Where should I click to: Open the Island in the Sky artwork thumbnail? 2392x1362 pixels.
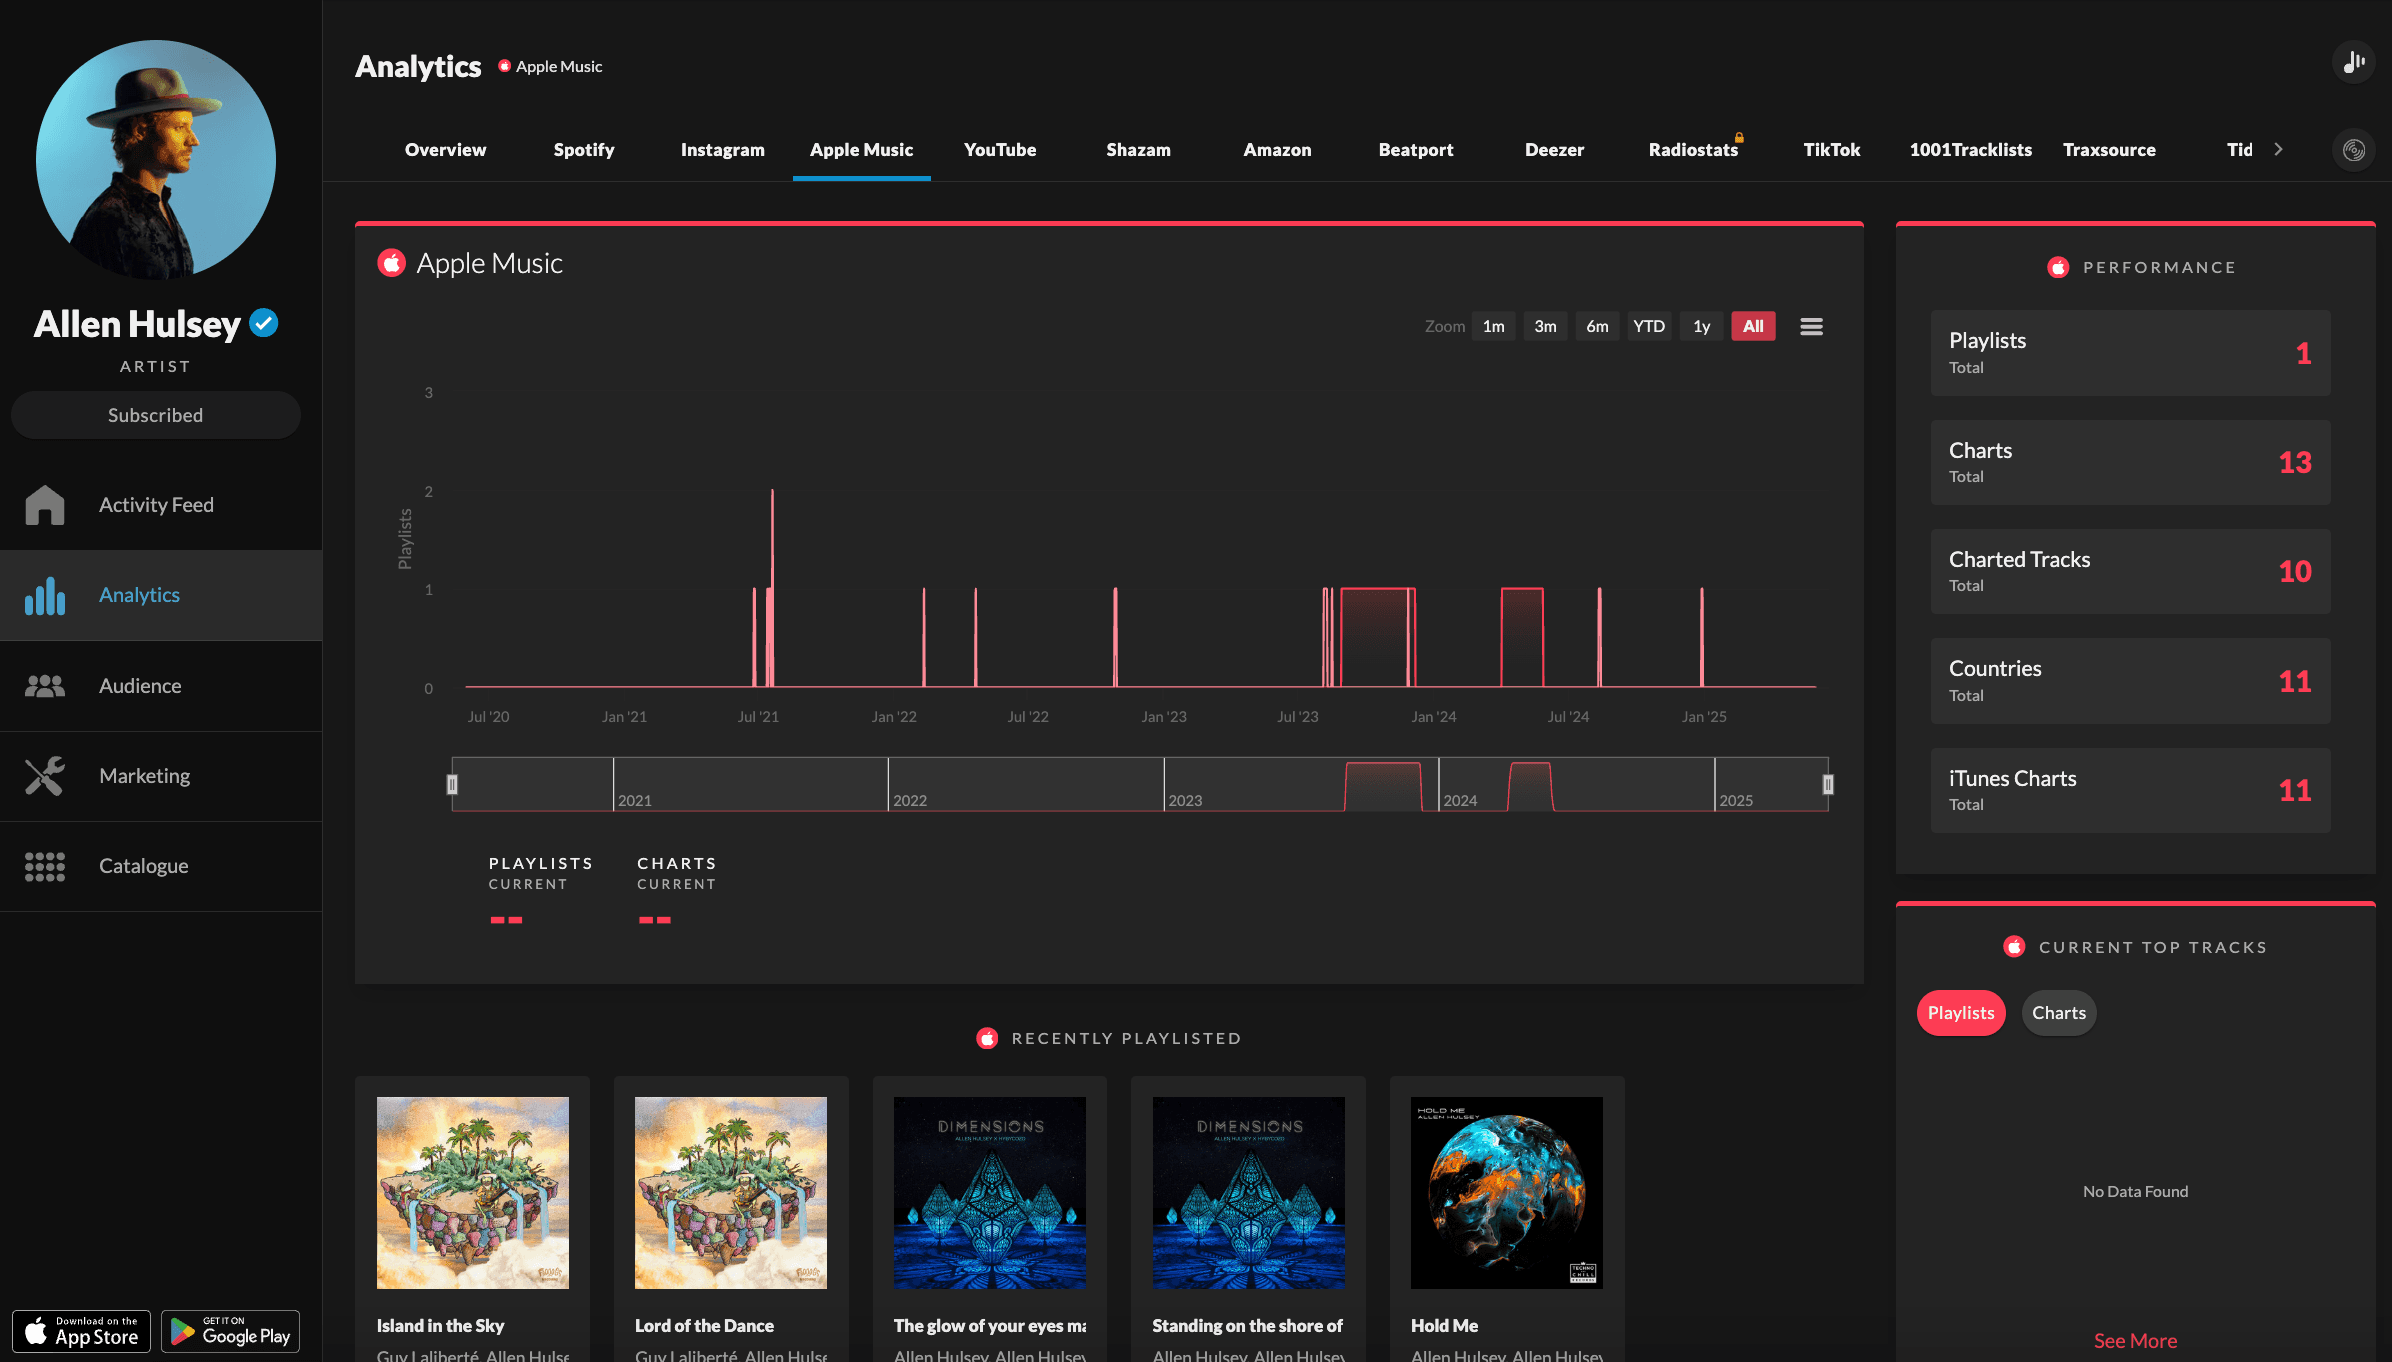click(472, 1192)
